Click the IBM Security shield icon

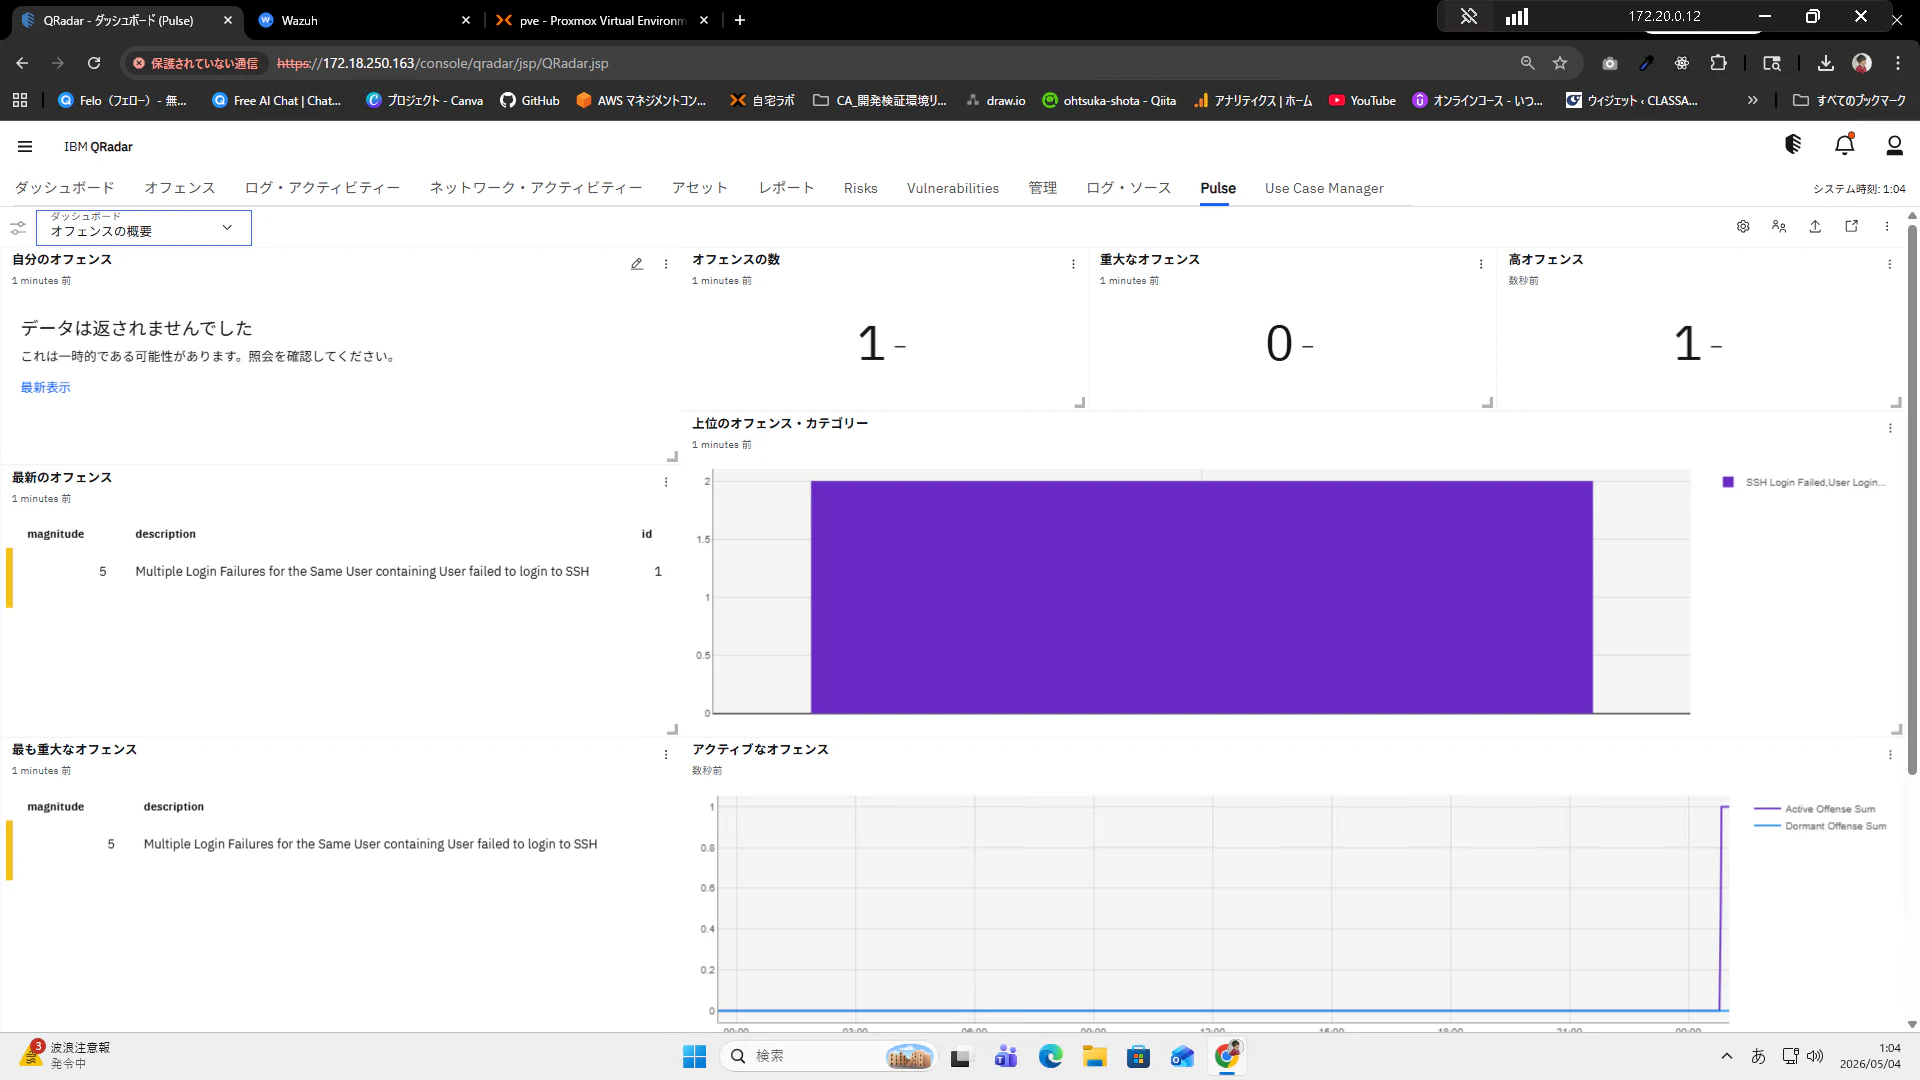(x=1793, y=145)
